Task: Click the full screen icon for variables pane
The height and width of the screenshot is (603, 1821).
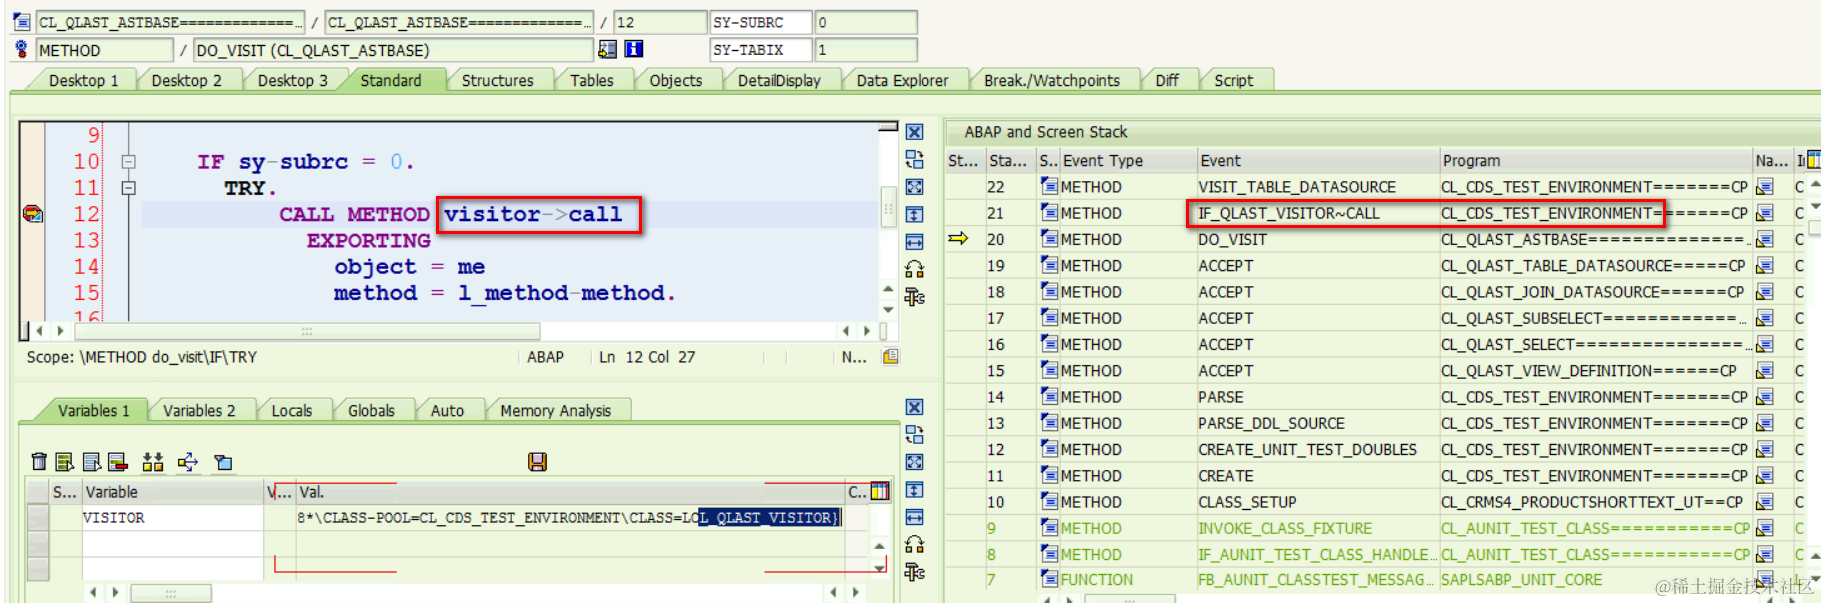Action: 914,462
